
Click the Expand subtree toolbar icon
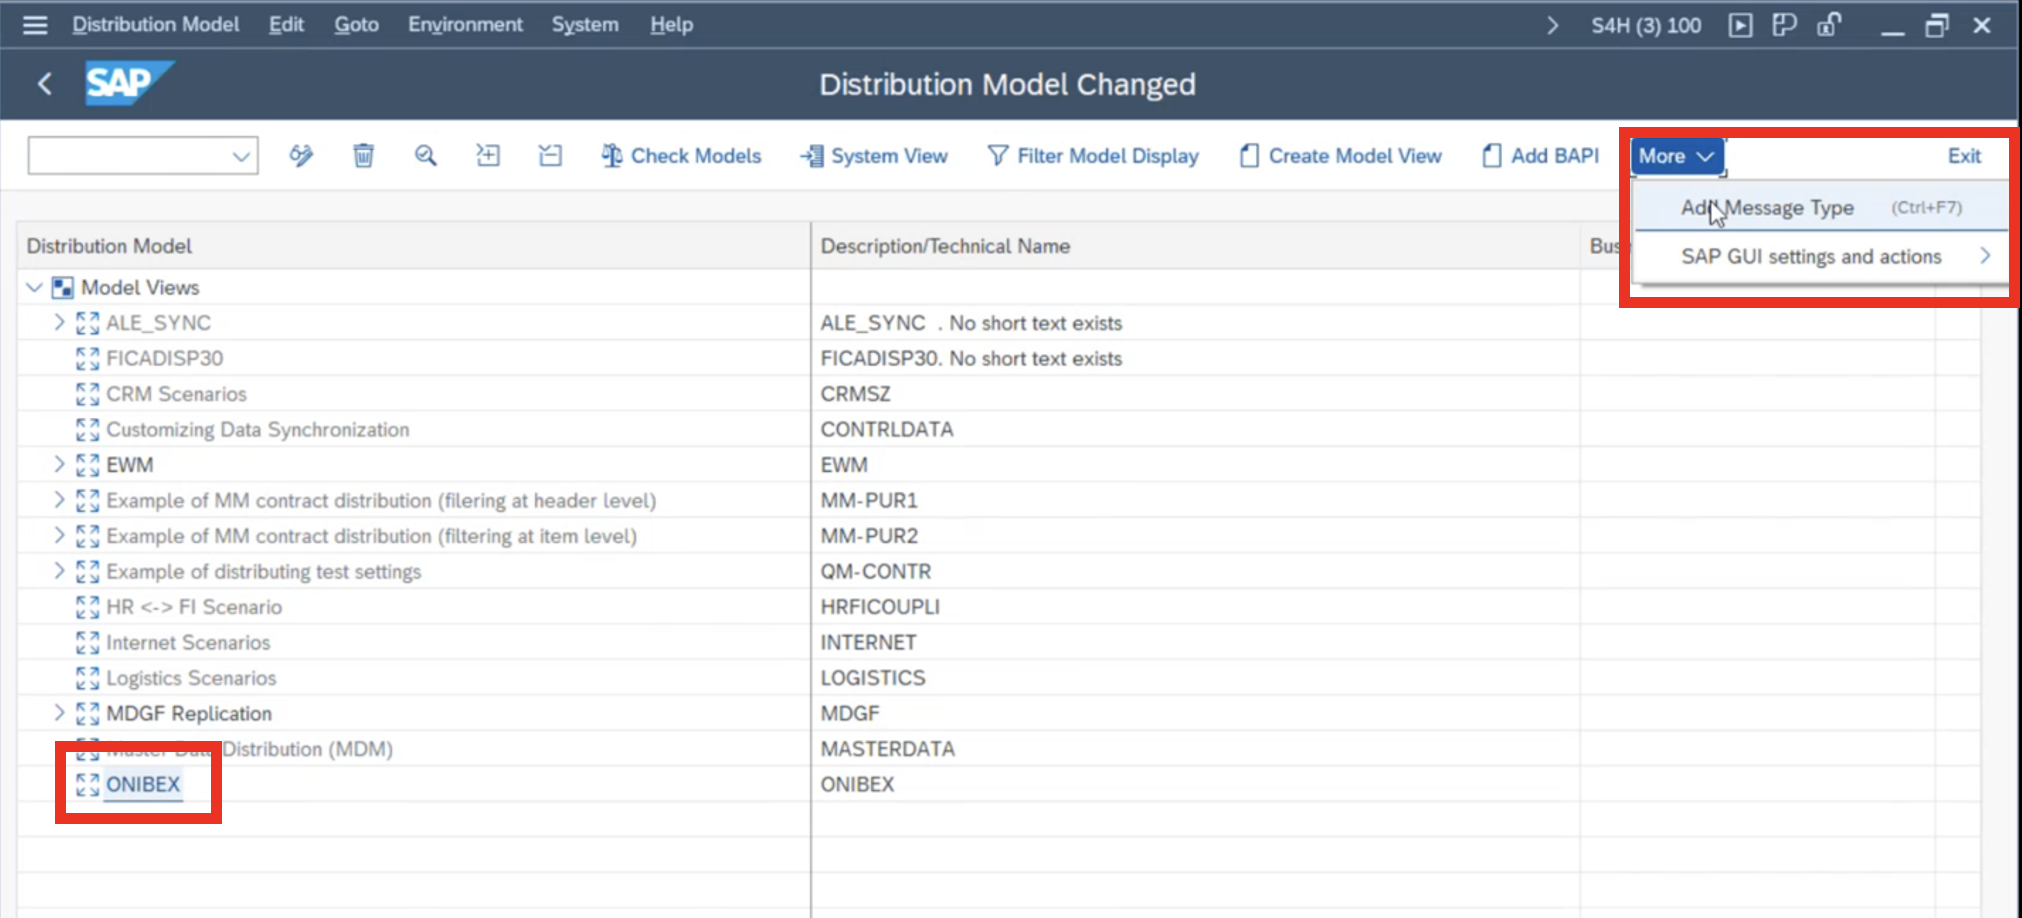[488, 155]
